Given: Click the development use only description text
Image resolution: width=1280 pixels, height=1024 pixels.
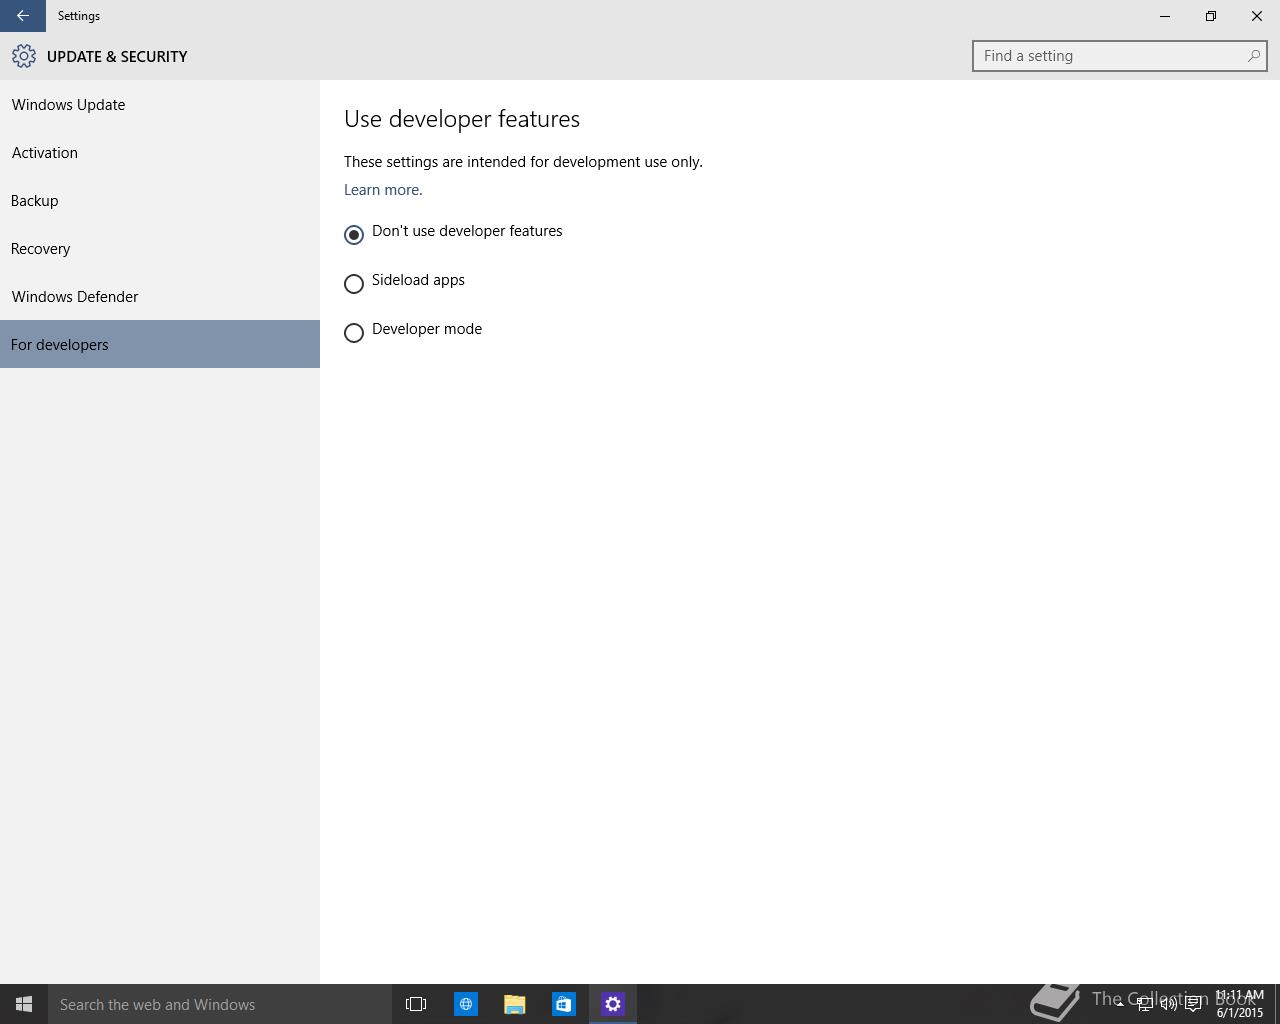Looking at the screenshot, I should 523,162.
